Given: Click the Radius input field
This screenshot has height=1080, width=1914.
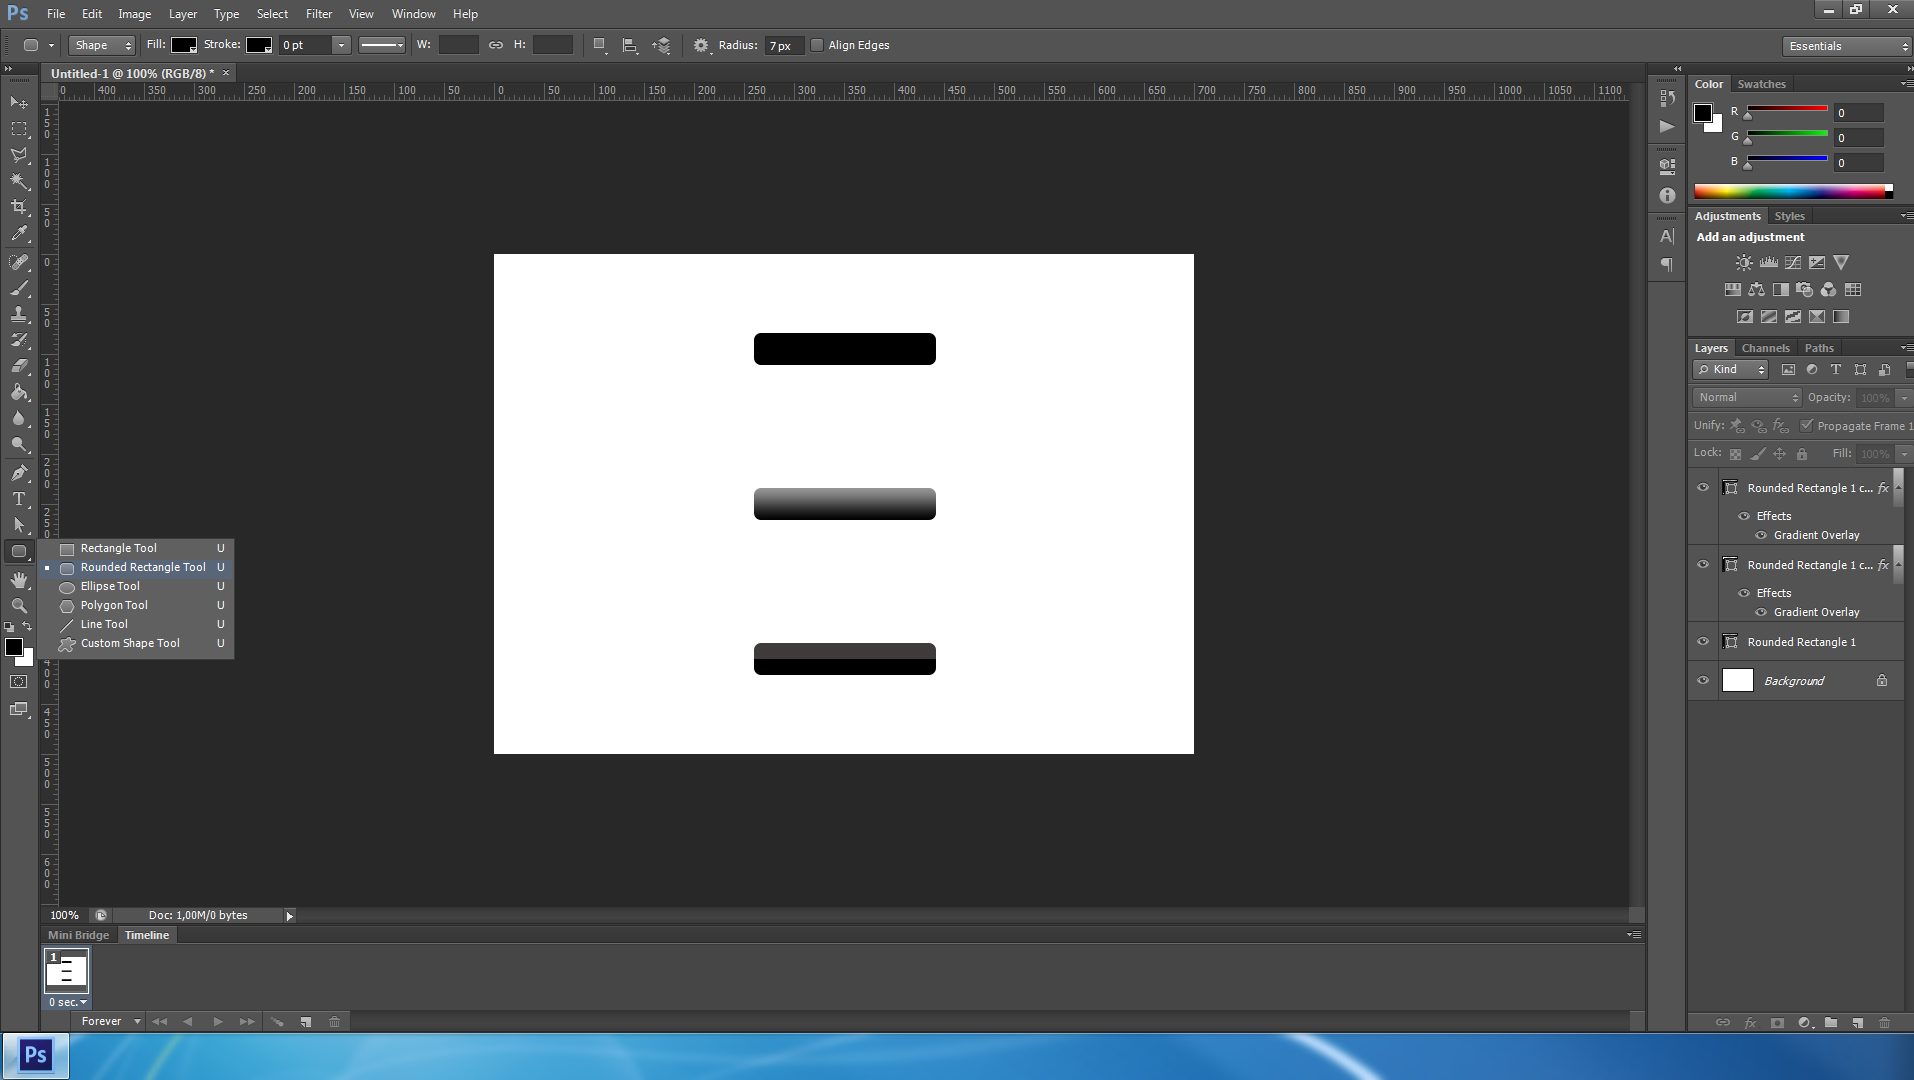Looking at the screenshot, I should [x=784, y=45].
